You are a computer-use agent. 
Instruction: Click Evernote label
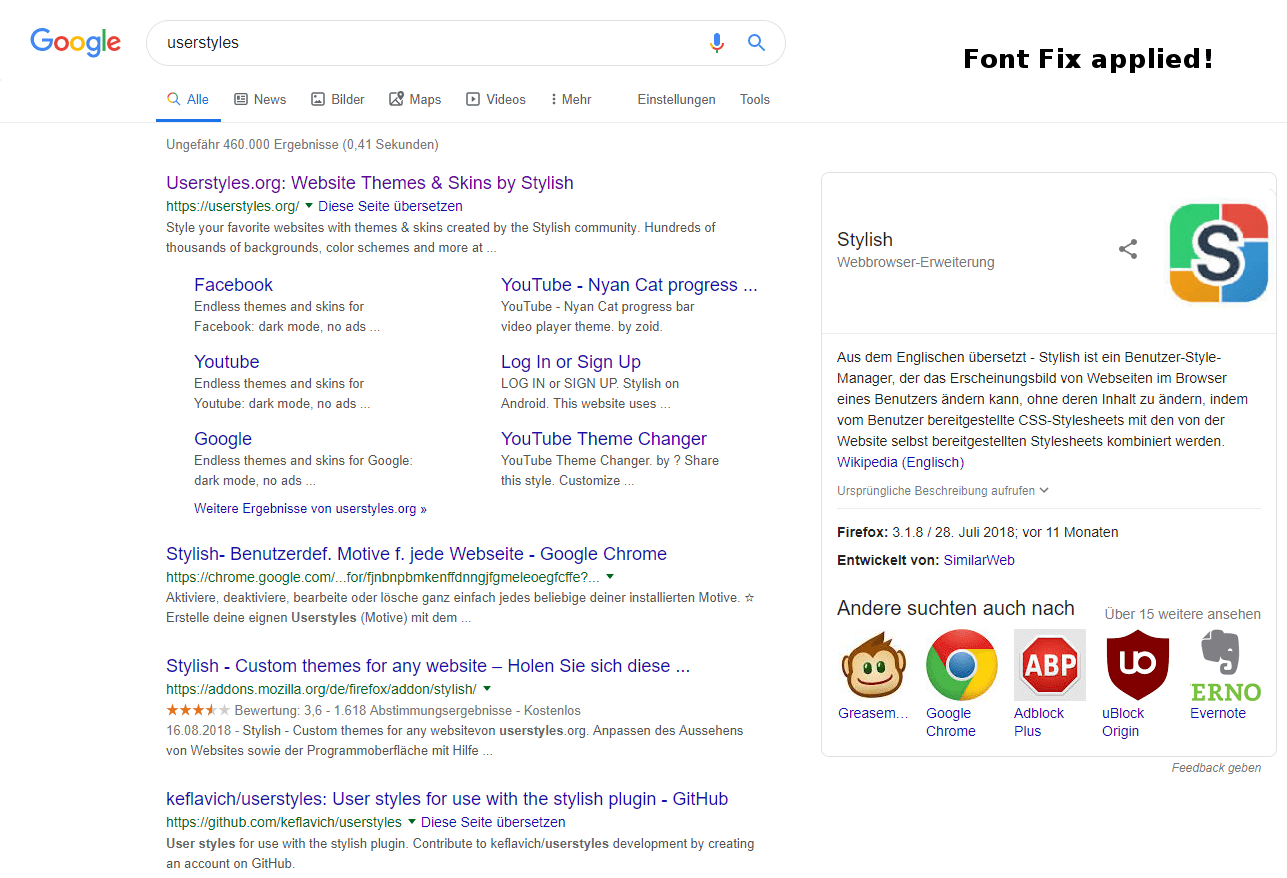coord(1218,713)
